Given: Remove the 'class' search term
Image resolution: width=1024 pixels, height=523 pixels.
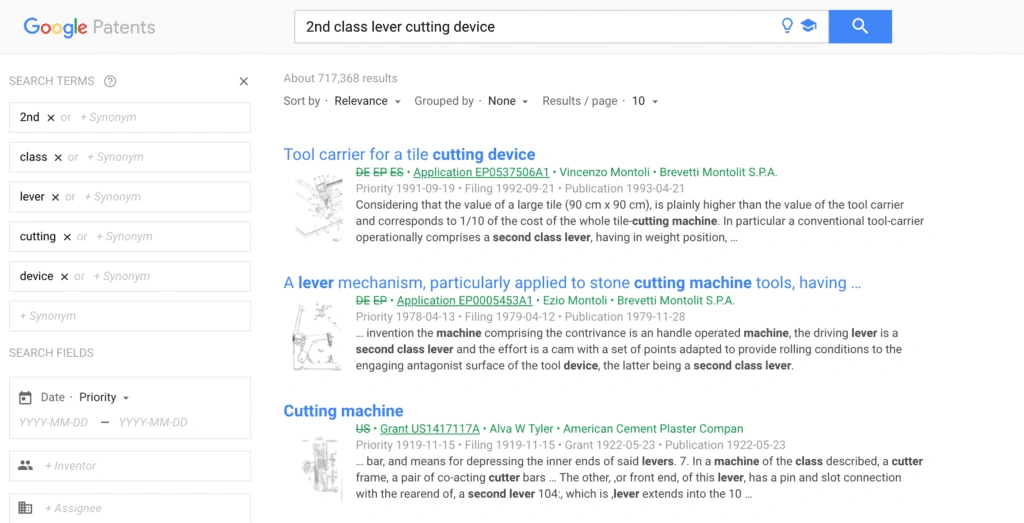Looking at the screenshot, I should [58, 157].
